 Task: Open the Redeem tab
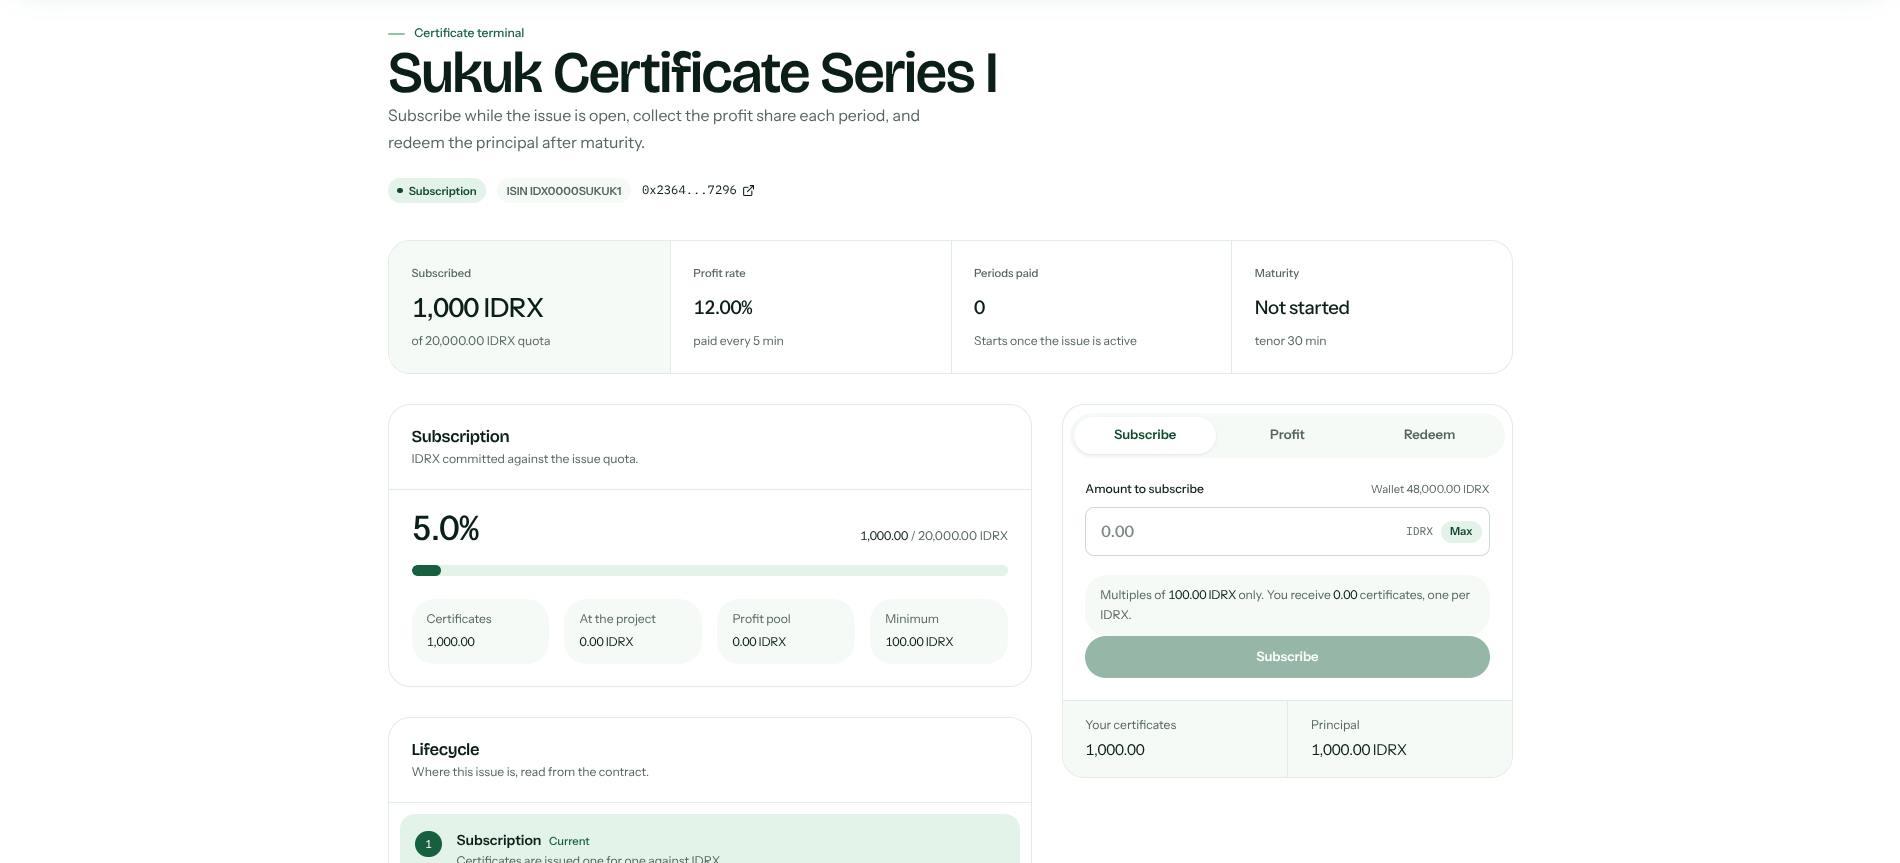(1429, 435)
